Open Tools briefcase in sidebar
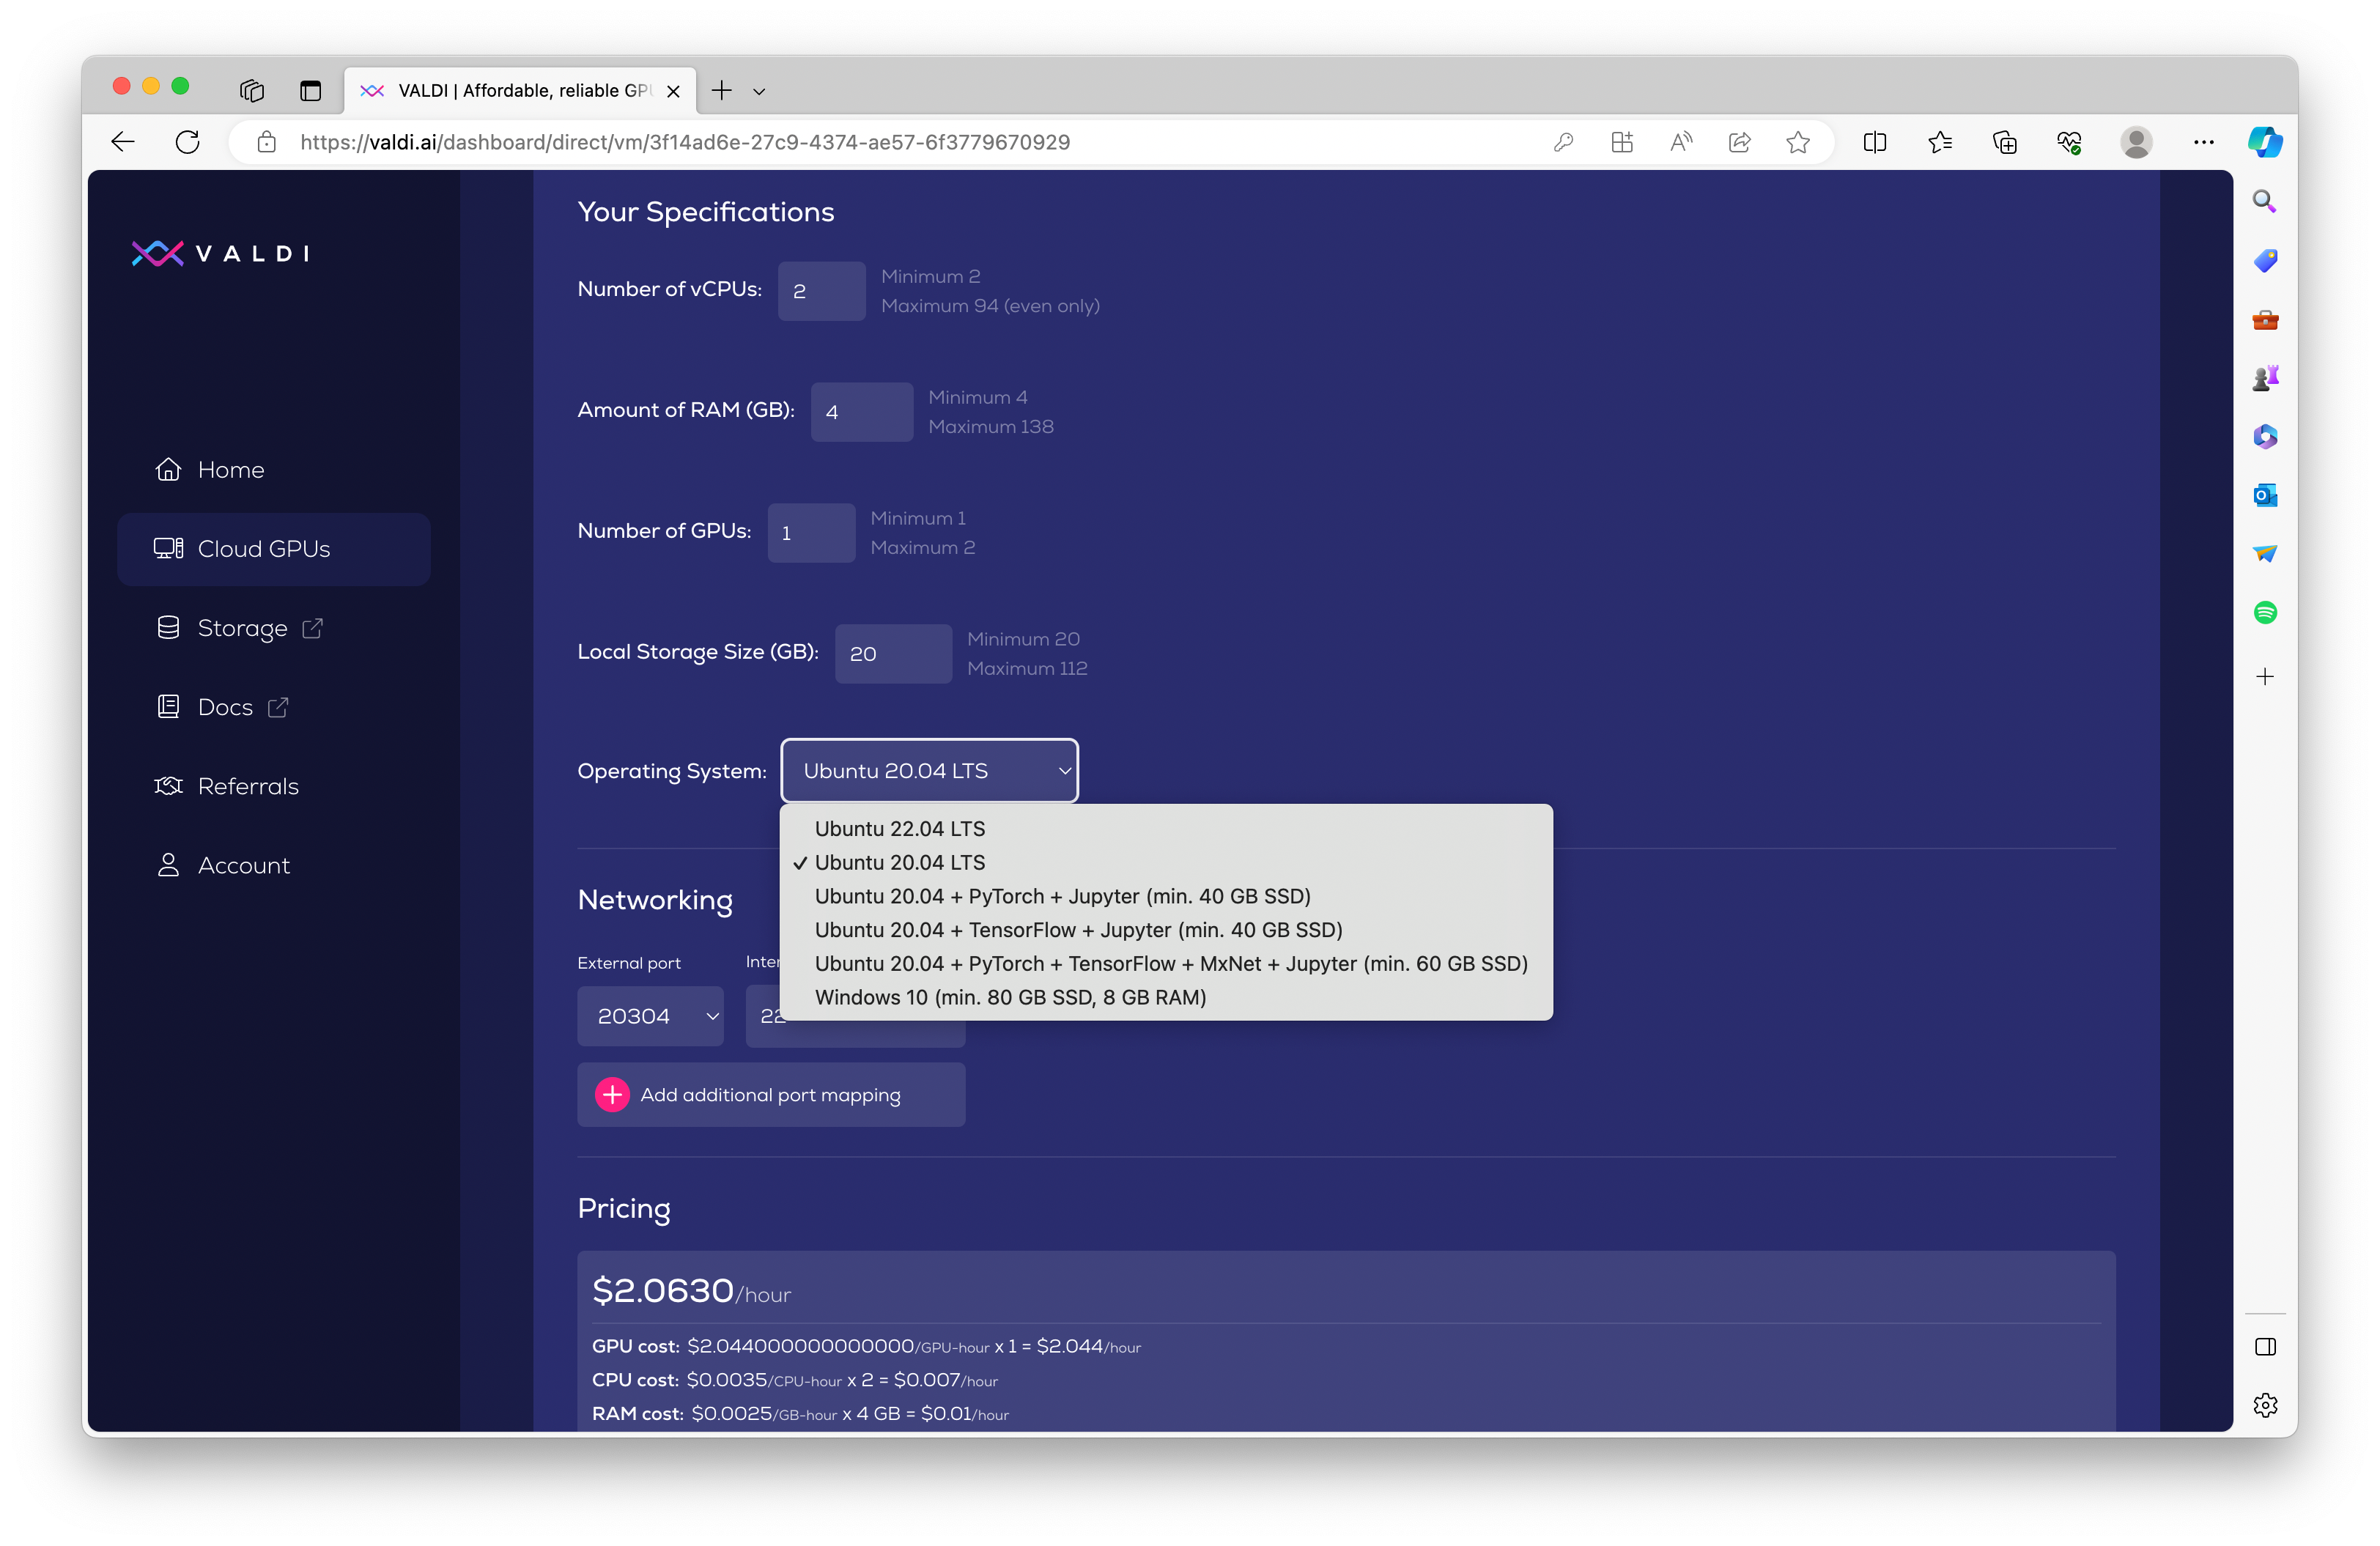This screenshot has height=1546, width=2380. [x=2265, y=320]
